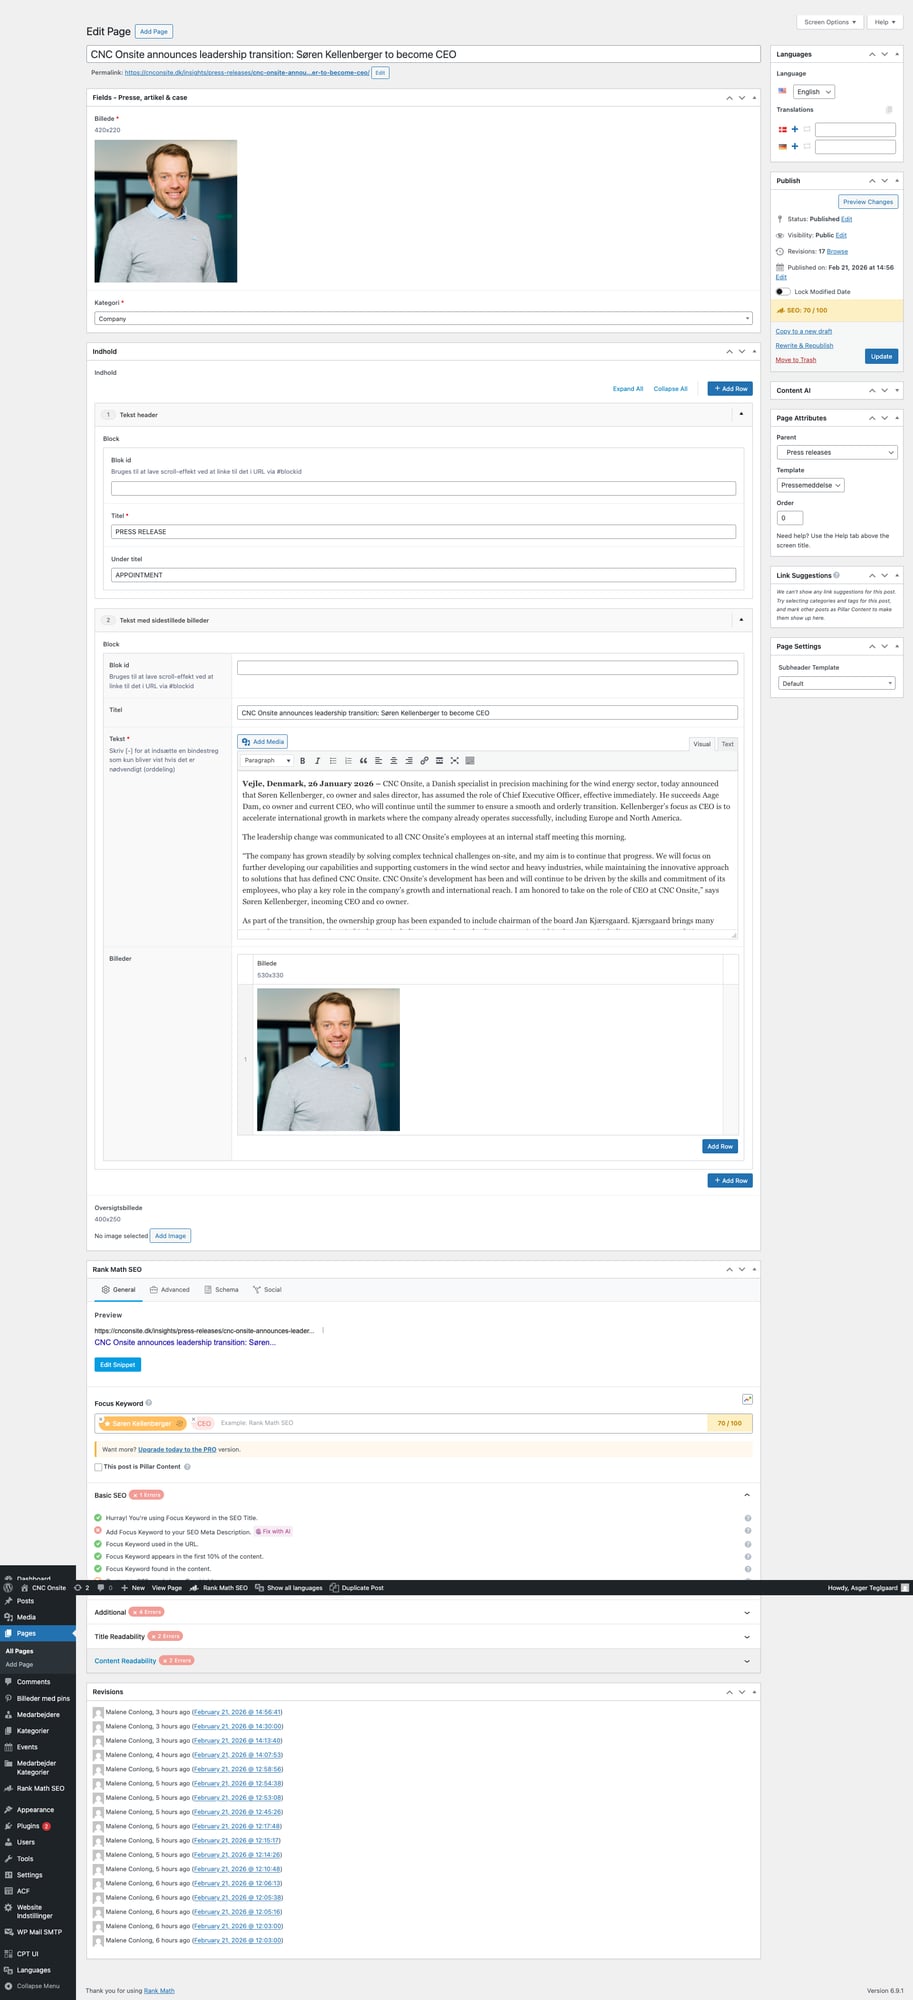Switch to Rank Math Schema tab
Screen dimensions: 913x2000
point(221,1290)
